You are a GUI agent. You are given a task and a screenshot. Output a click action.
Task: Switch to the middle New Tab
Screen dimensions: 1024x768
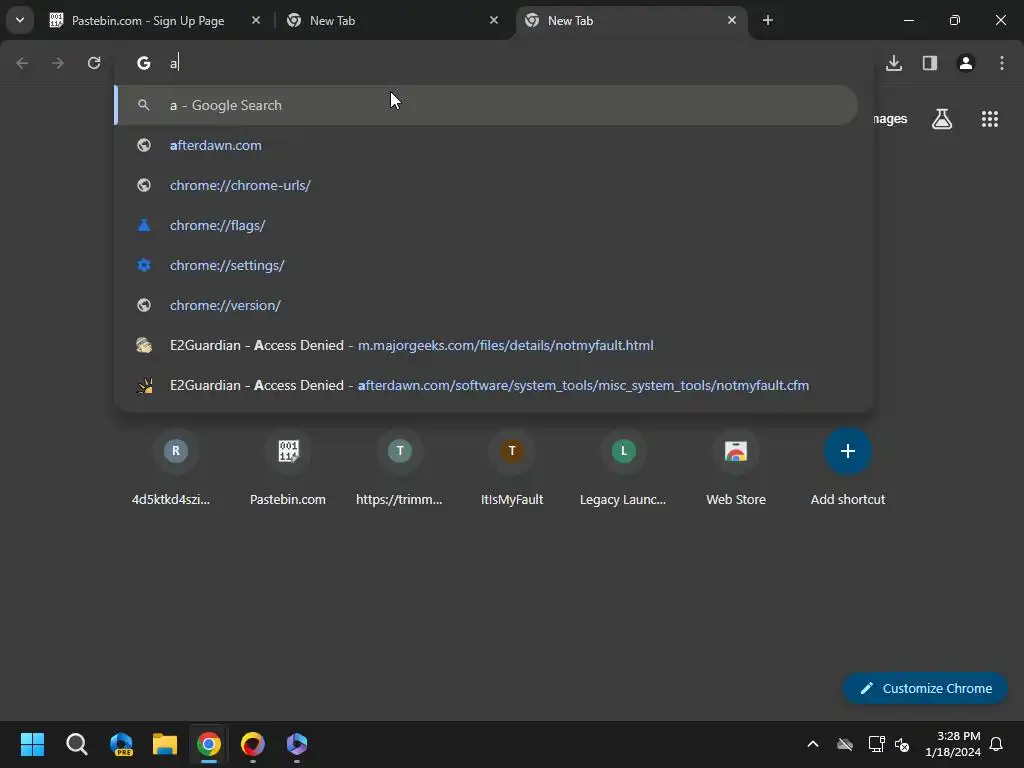click(x=394, y=20)
